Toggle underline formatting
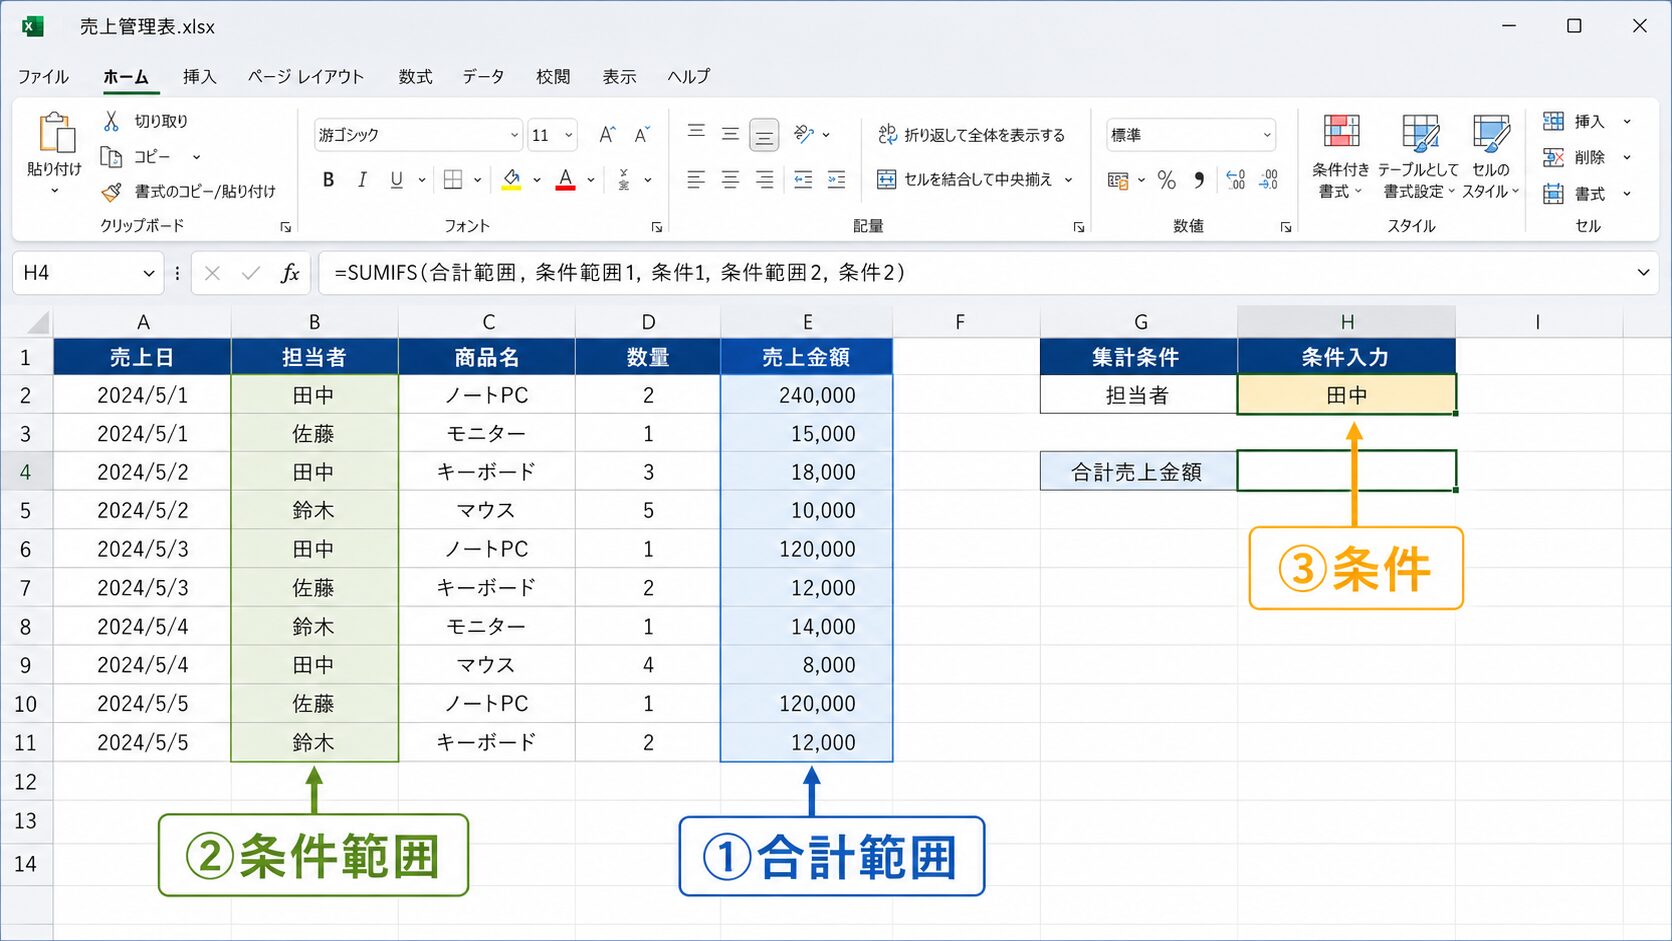 click(x=397, y=180)
